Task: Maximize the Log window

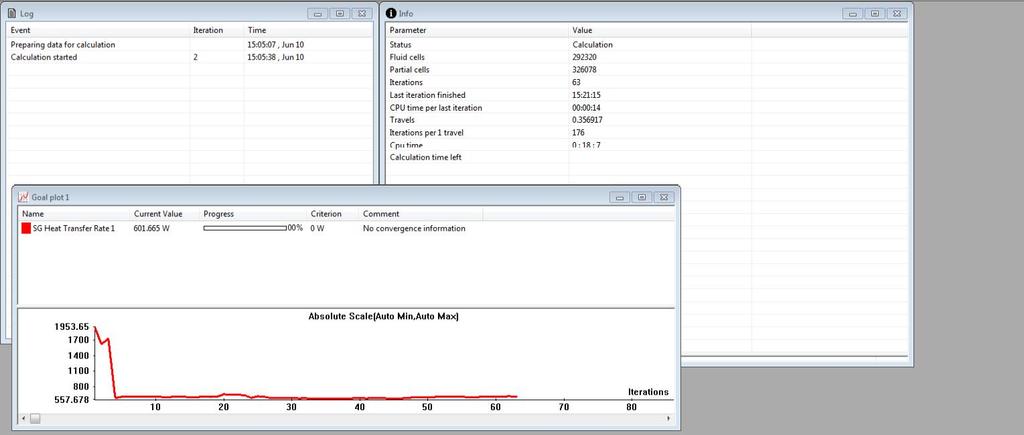Action: pyautogui.click(x=340, y=13)
